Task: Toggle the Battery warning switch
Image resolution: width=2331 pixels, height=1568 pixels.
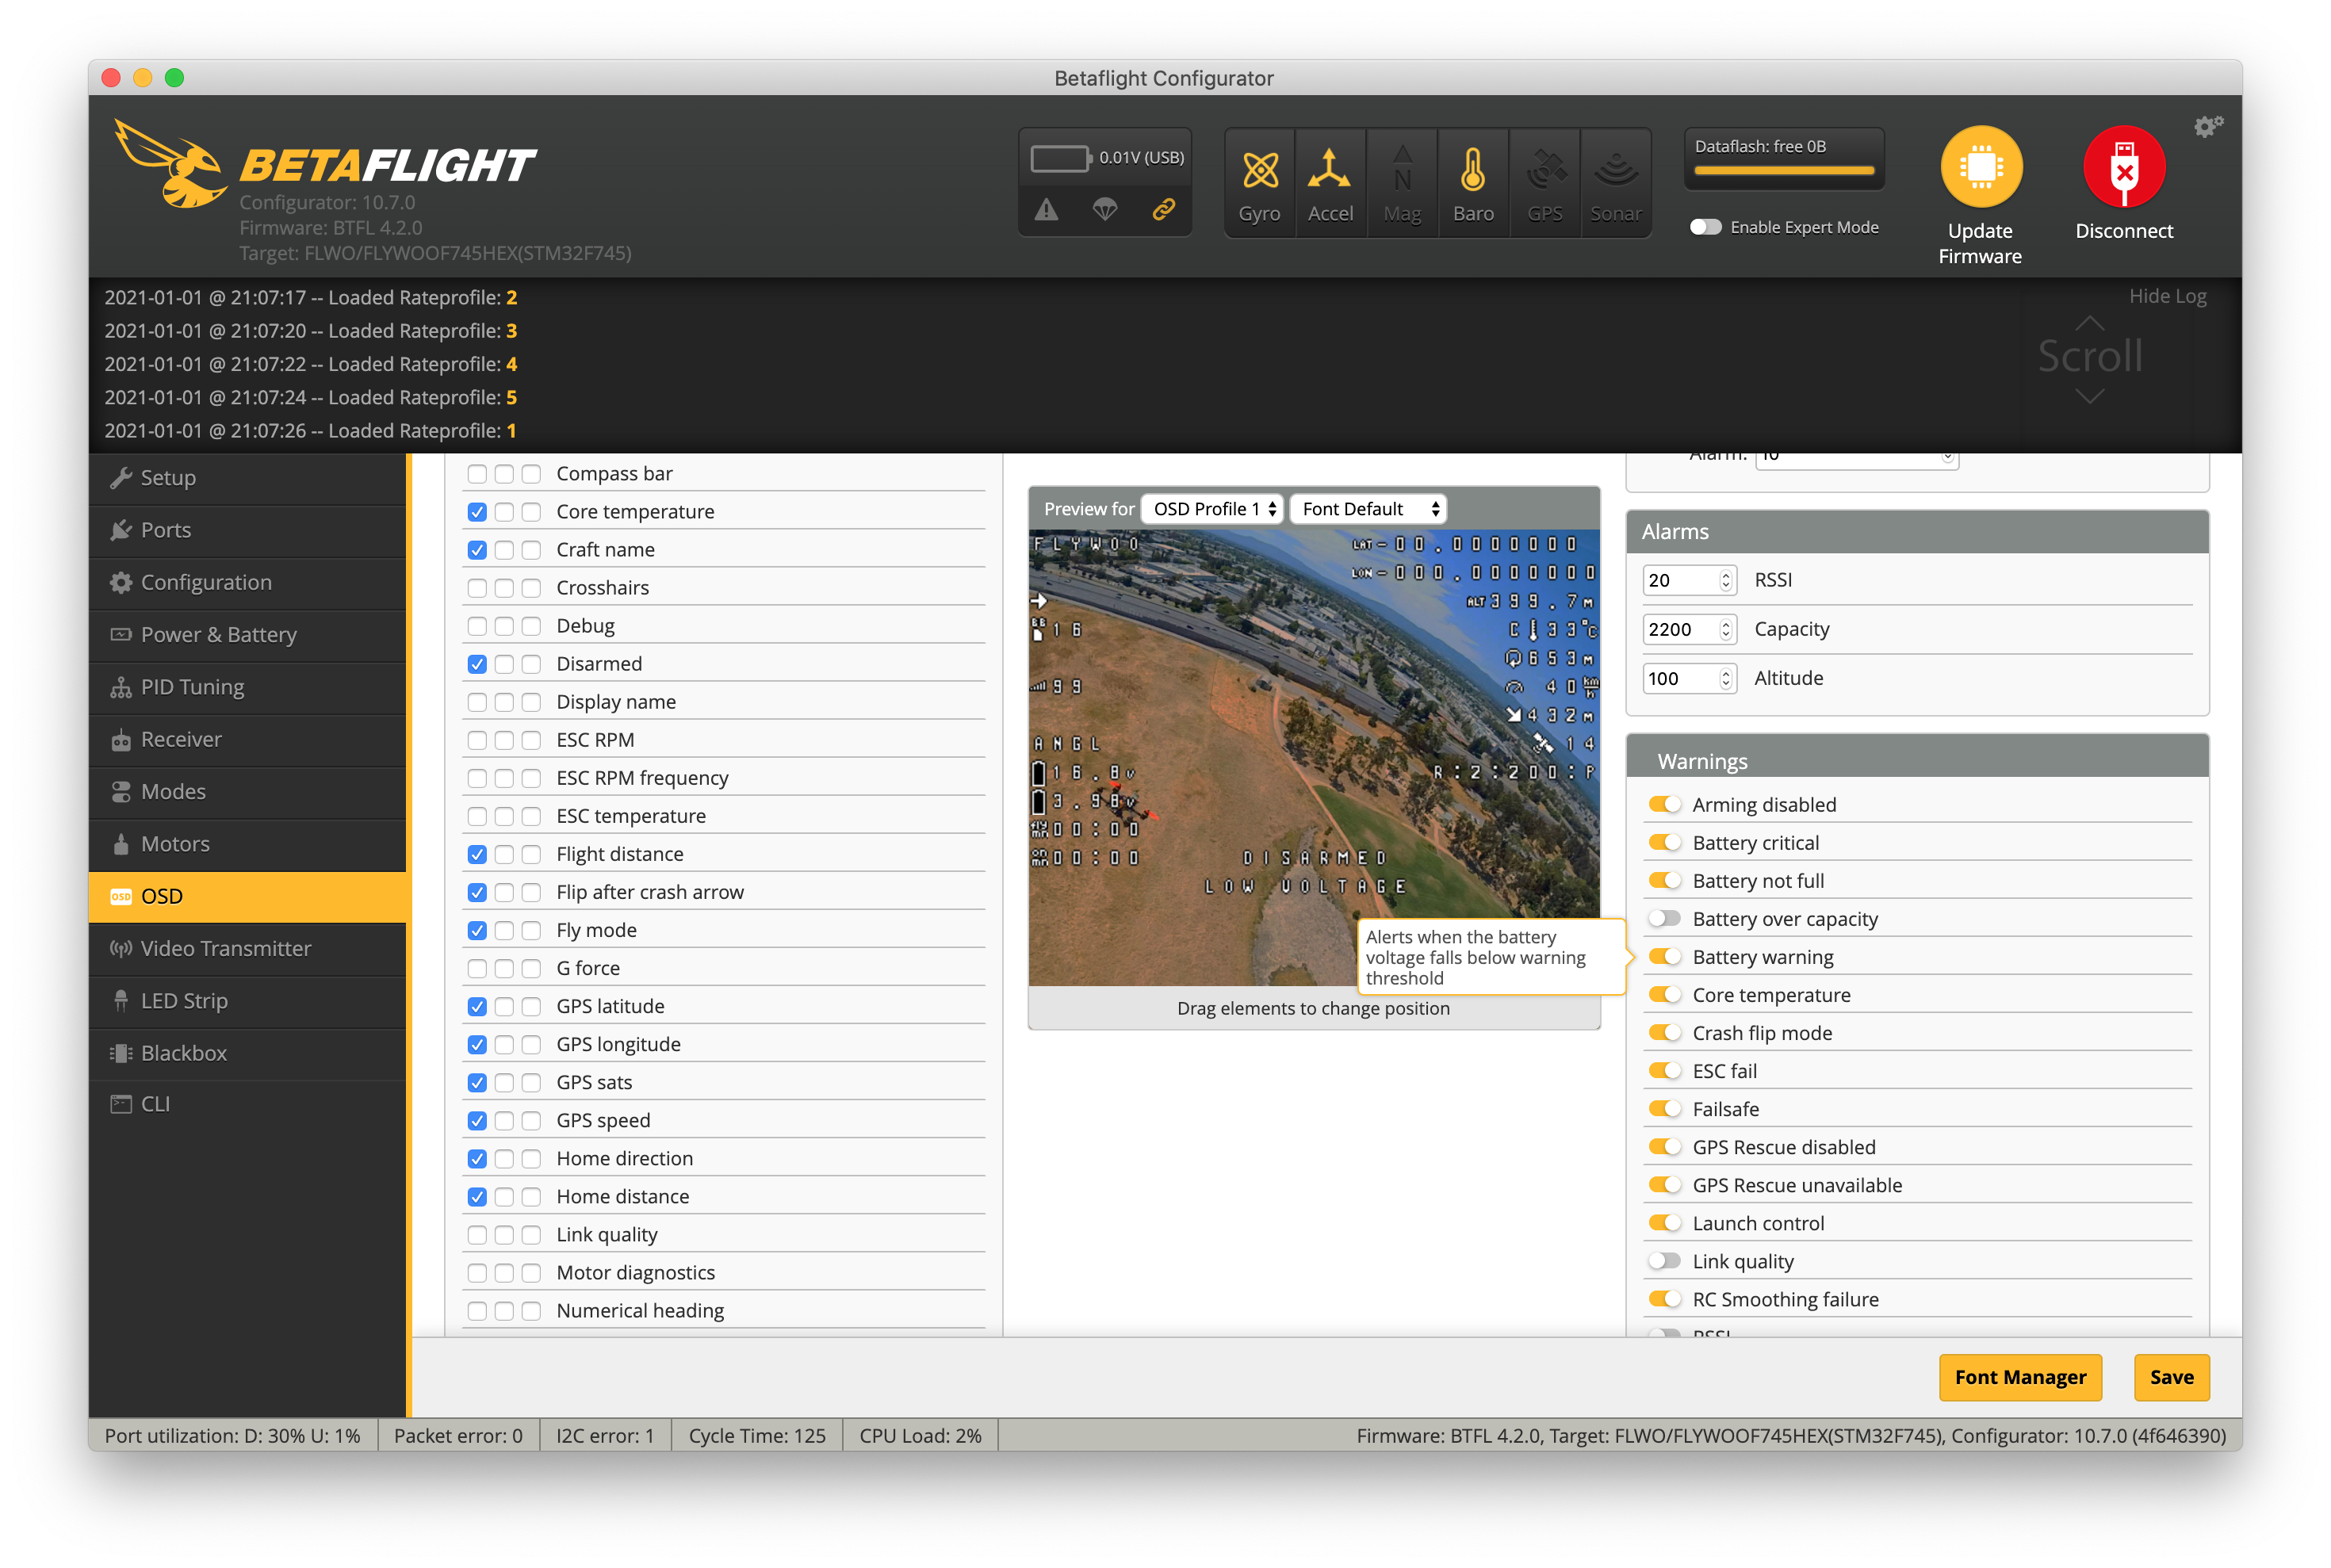Action: pos(1664,957)
